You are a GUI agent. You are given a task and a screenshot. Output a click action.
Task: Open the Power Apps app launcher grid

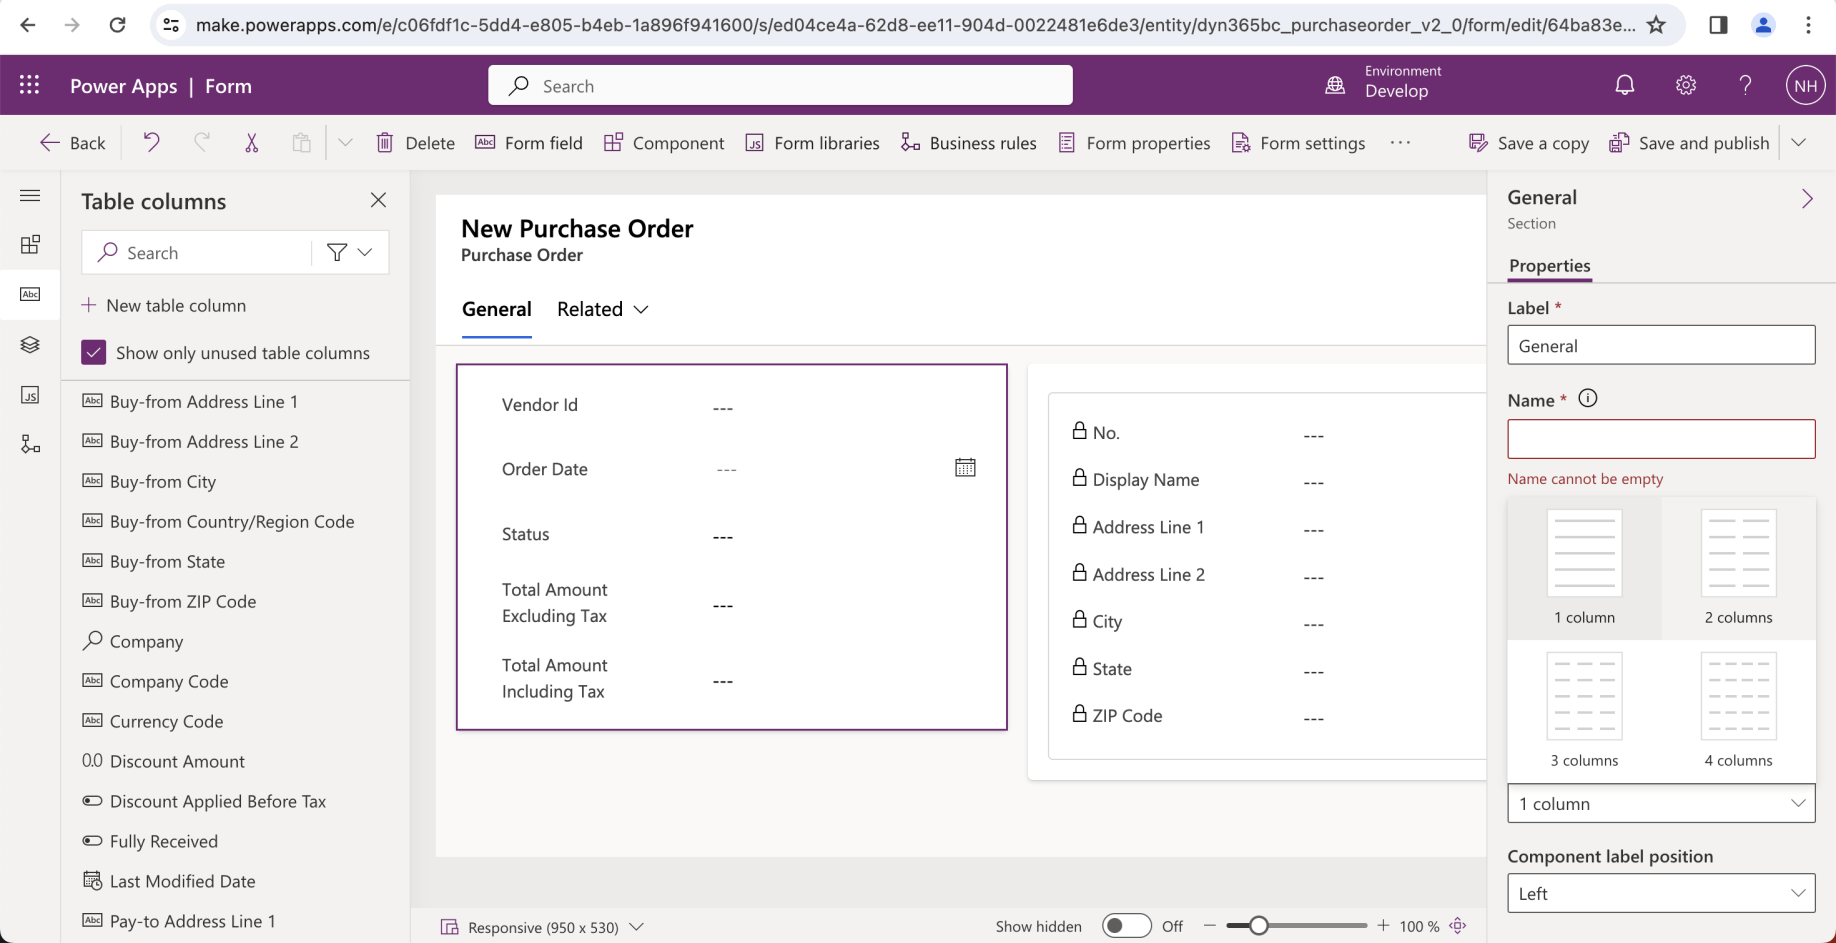coord(30,86)
